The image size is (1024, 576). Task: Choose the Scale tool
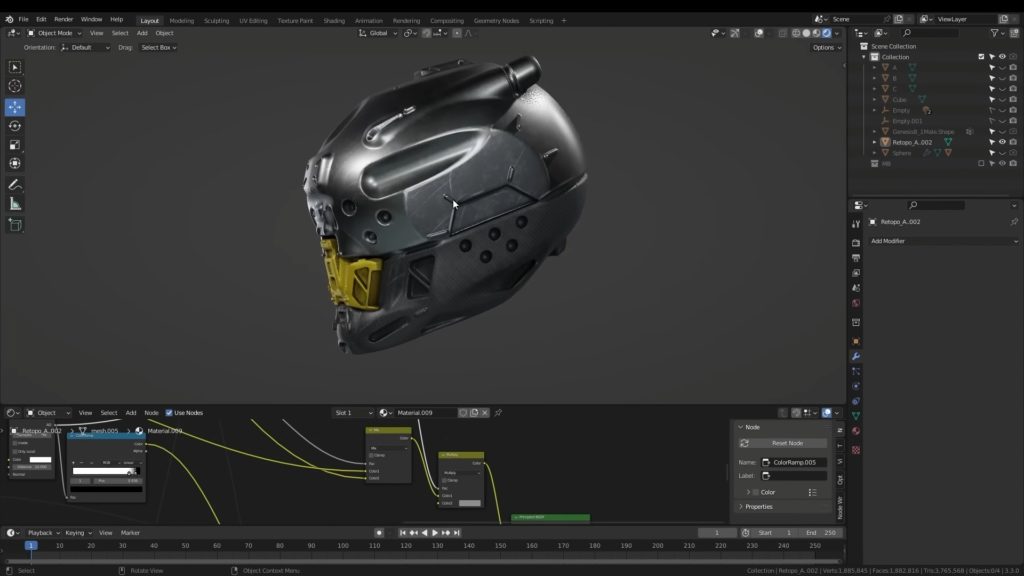15,145
